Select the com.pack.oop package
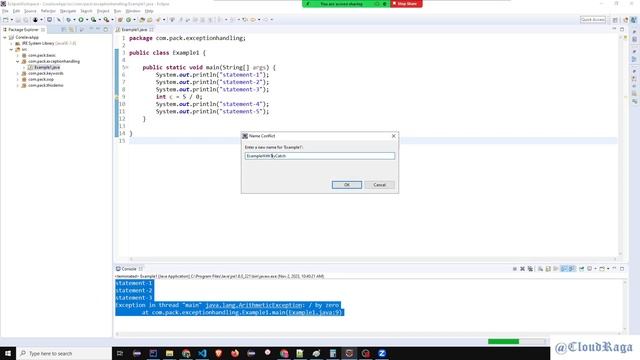640x360 pixels. click(x=41, y=79)
